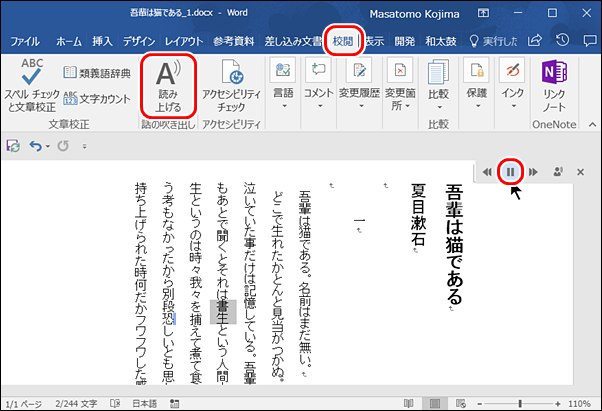Click the Tell Me lightbulb search box

[494, 41]
